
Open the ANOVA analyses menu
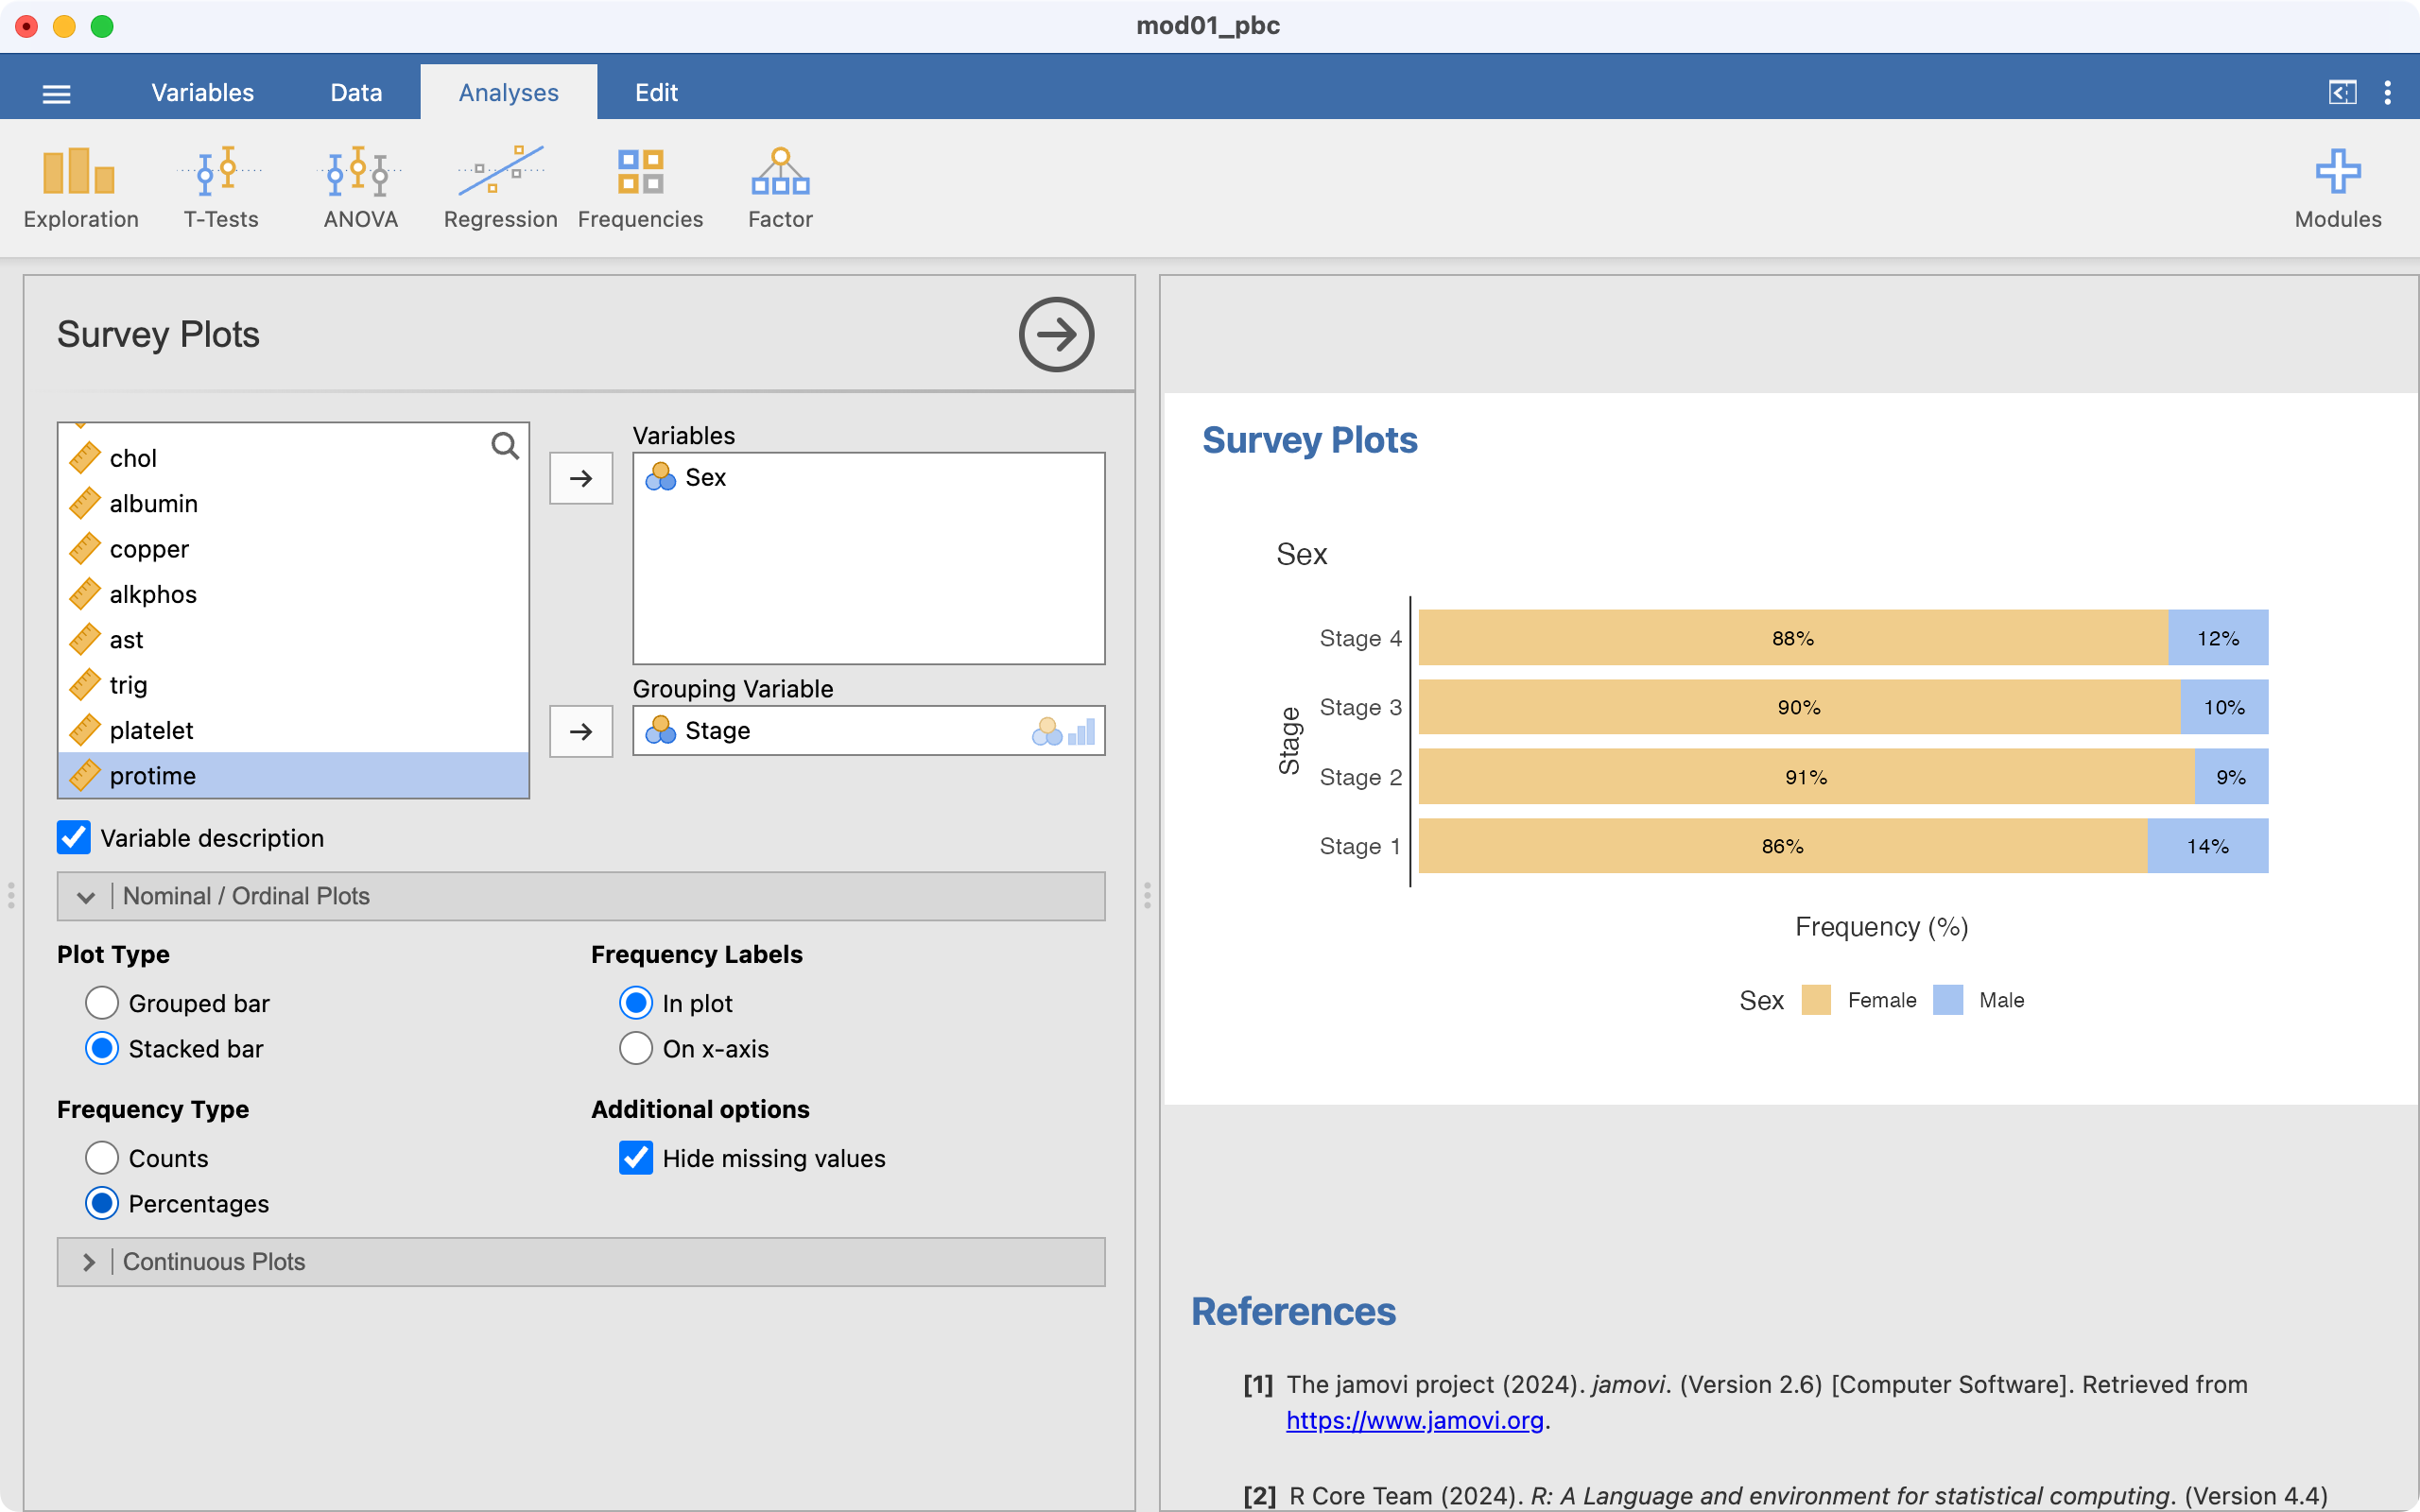360,188
